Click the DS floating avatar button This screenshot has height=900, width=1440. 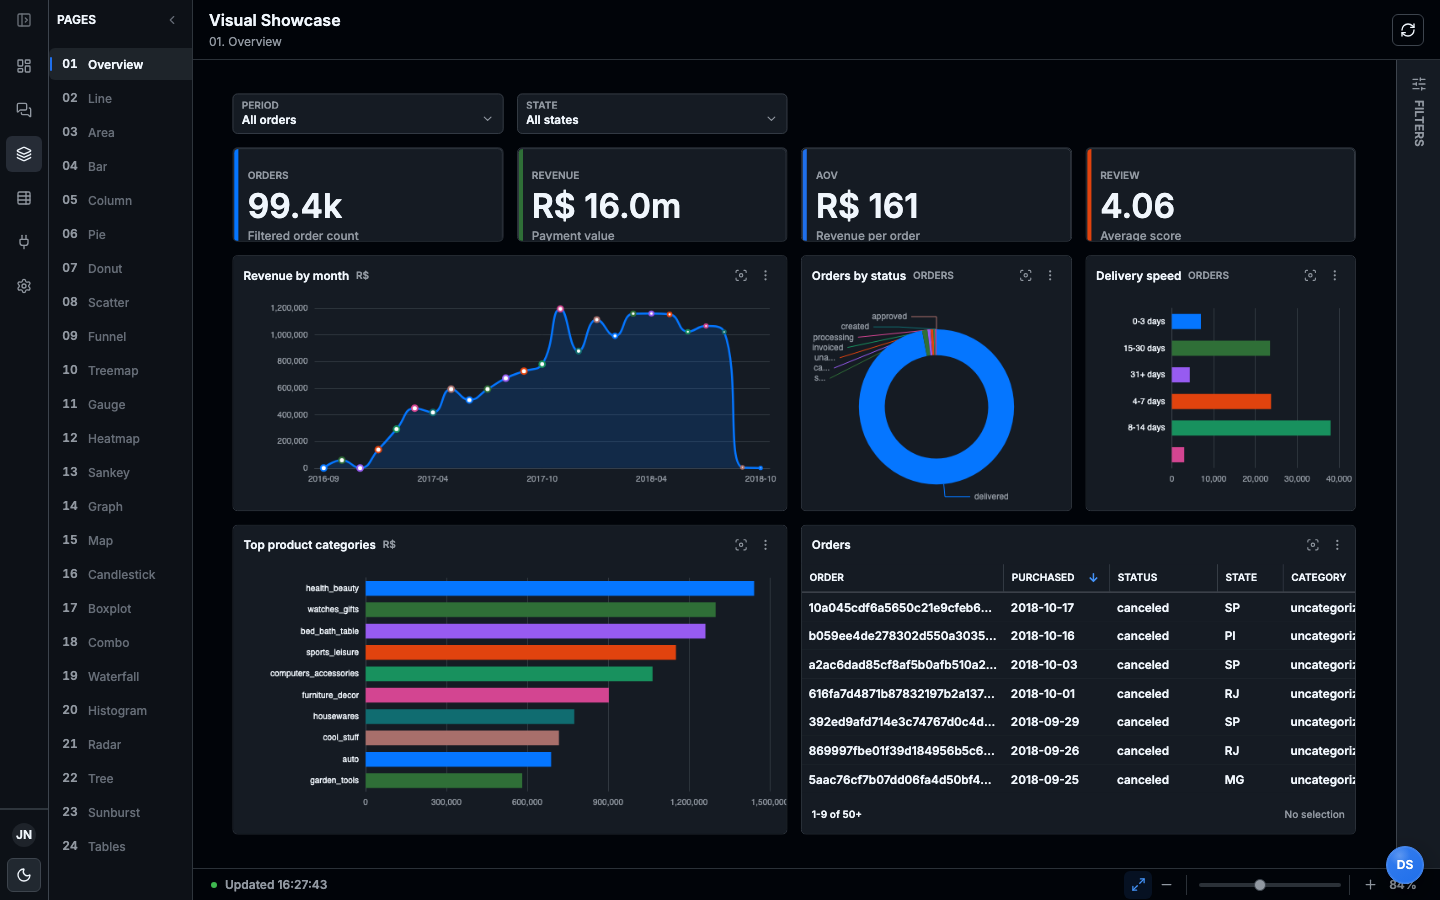coord(1405,865)
